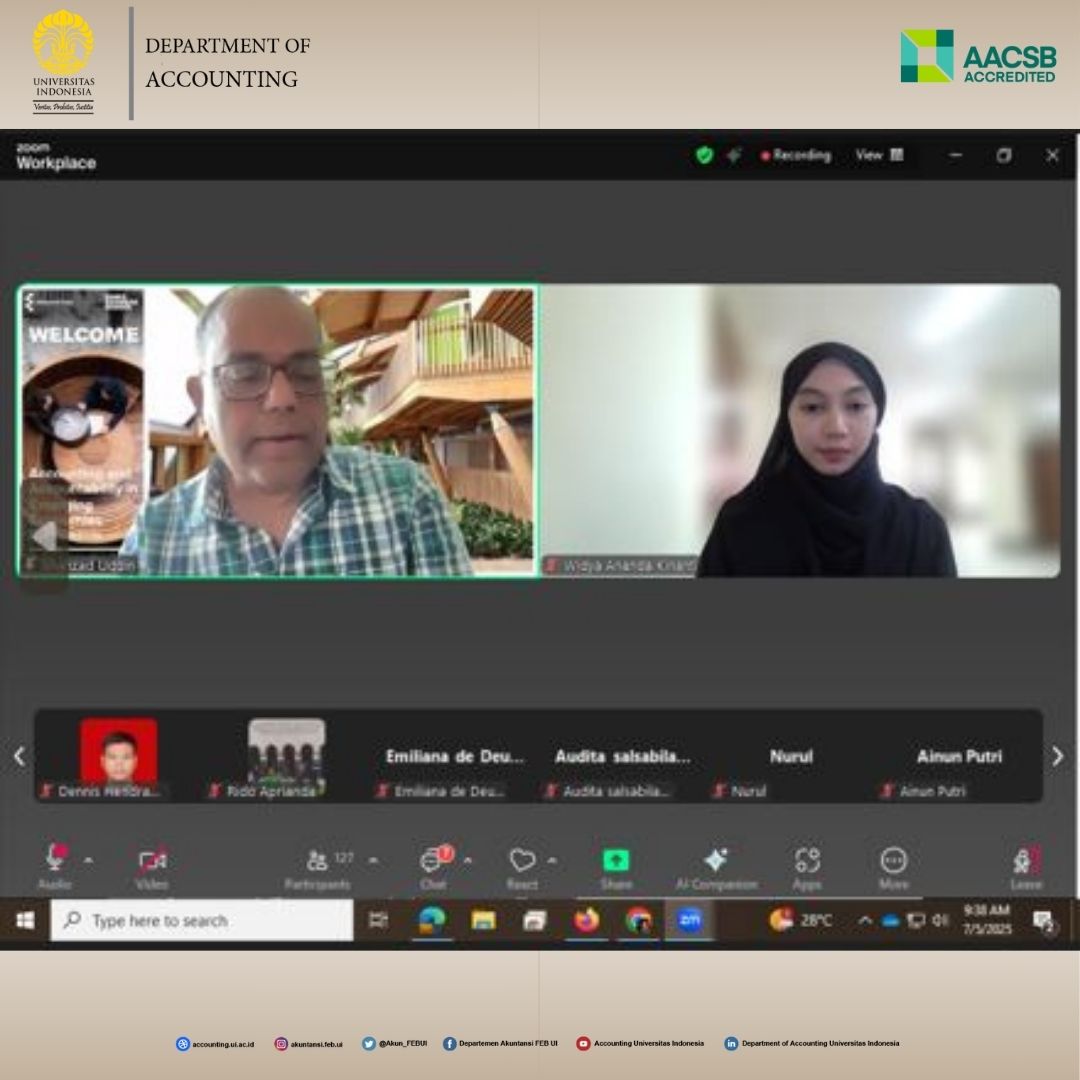The image size is (1080, 1080).
Task: Expand the audio options arrow
Action: [x=88, y=860]
